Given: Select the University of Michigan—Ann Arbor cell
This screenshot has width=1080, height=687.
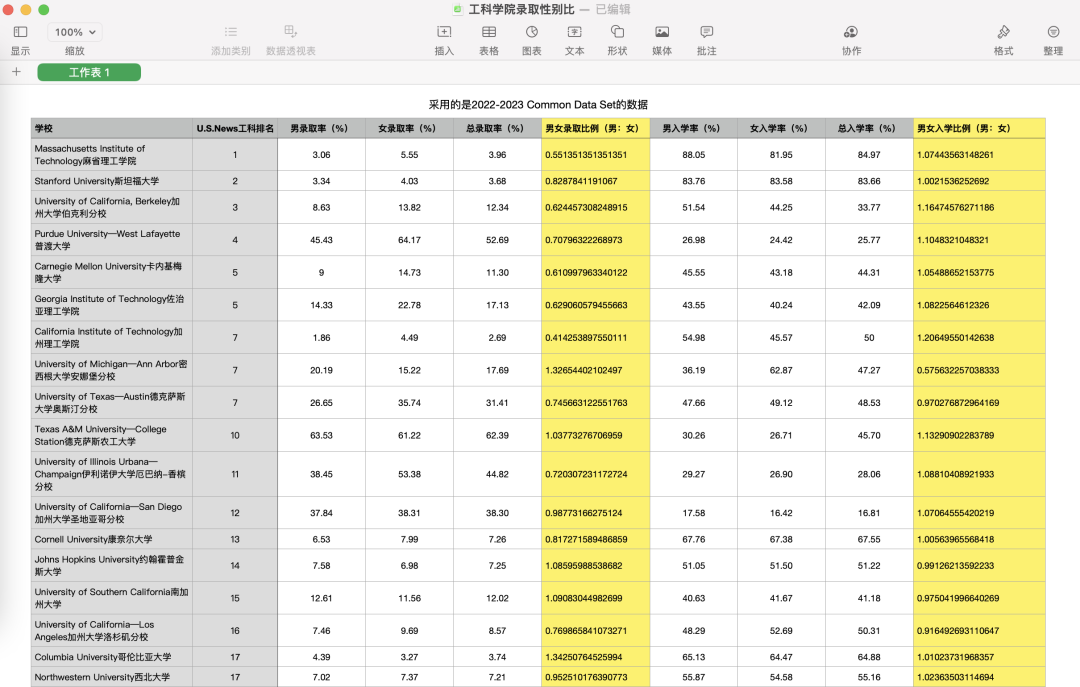Looking at the screenshot, I should (x=112, y=370).
